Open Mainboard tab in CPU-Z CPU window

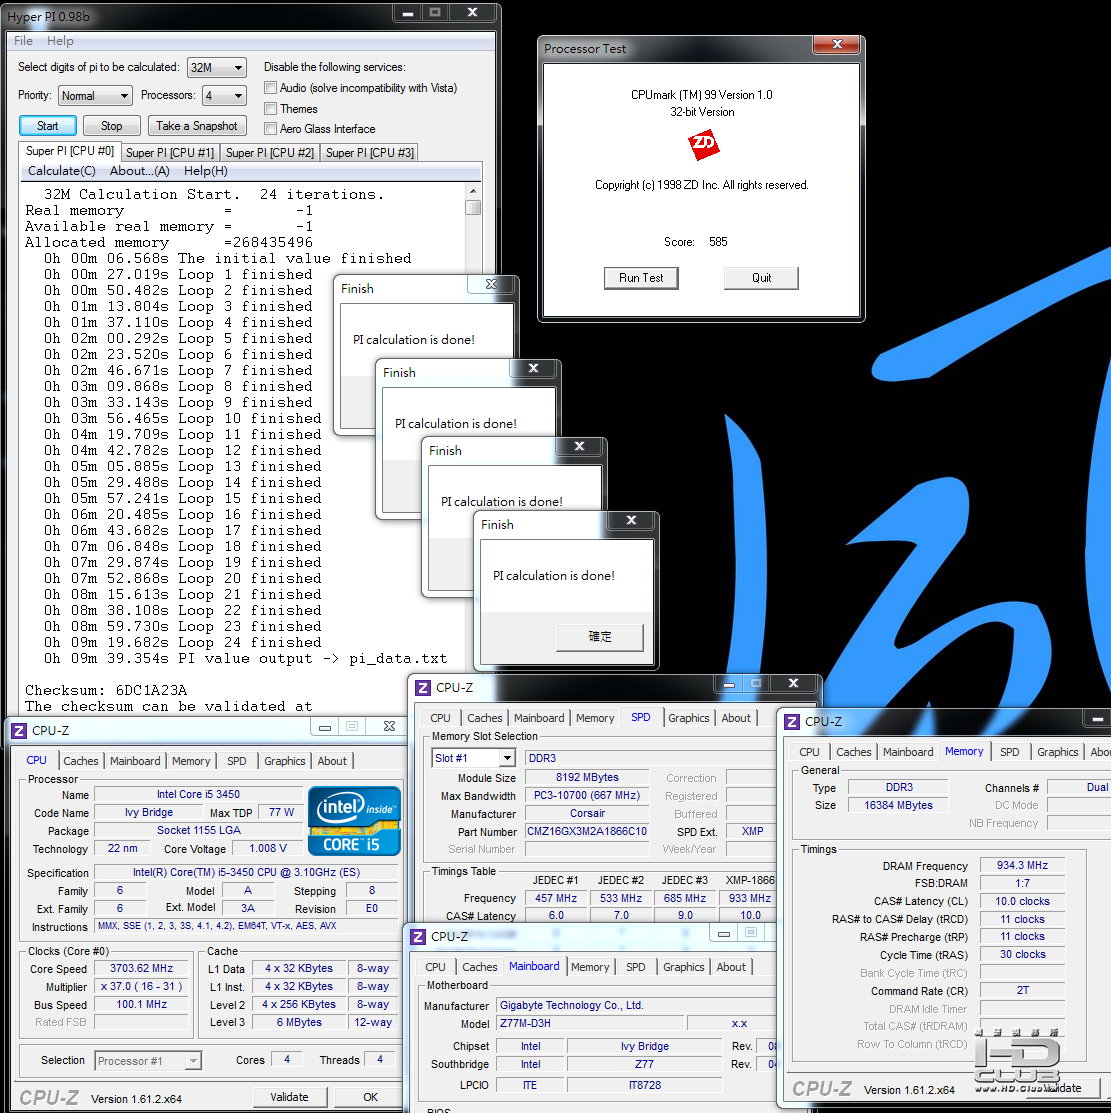click(135, 761)
